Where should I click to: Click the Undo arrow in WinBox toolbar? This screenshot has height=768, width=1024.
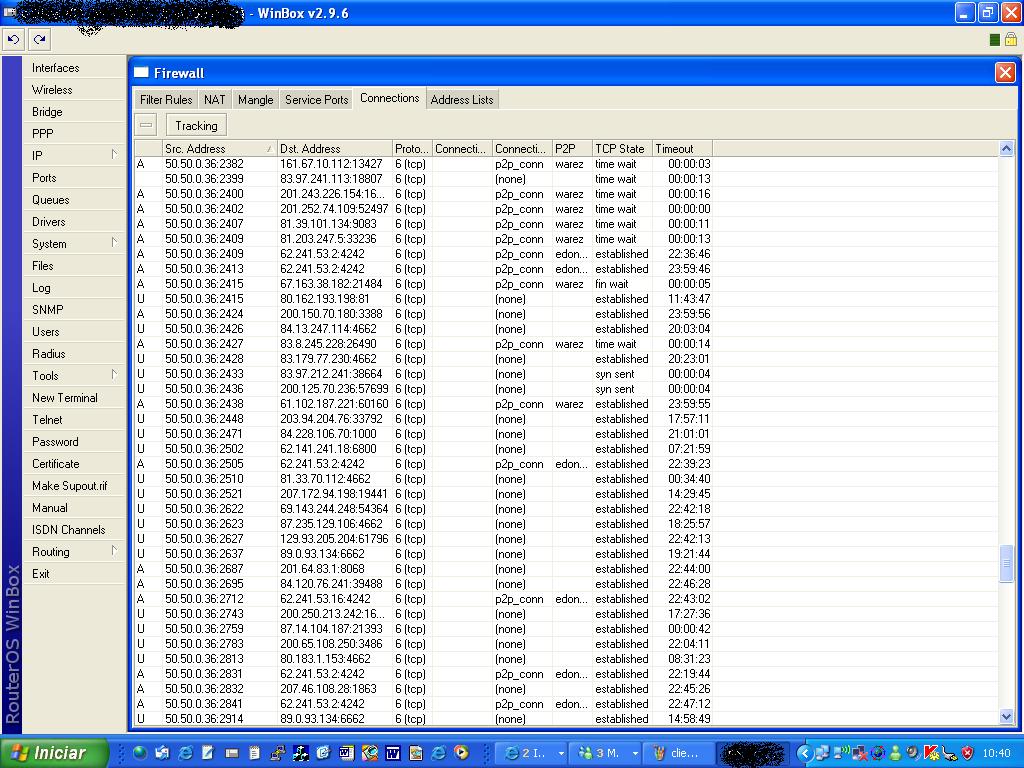(x=13, y=39)
